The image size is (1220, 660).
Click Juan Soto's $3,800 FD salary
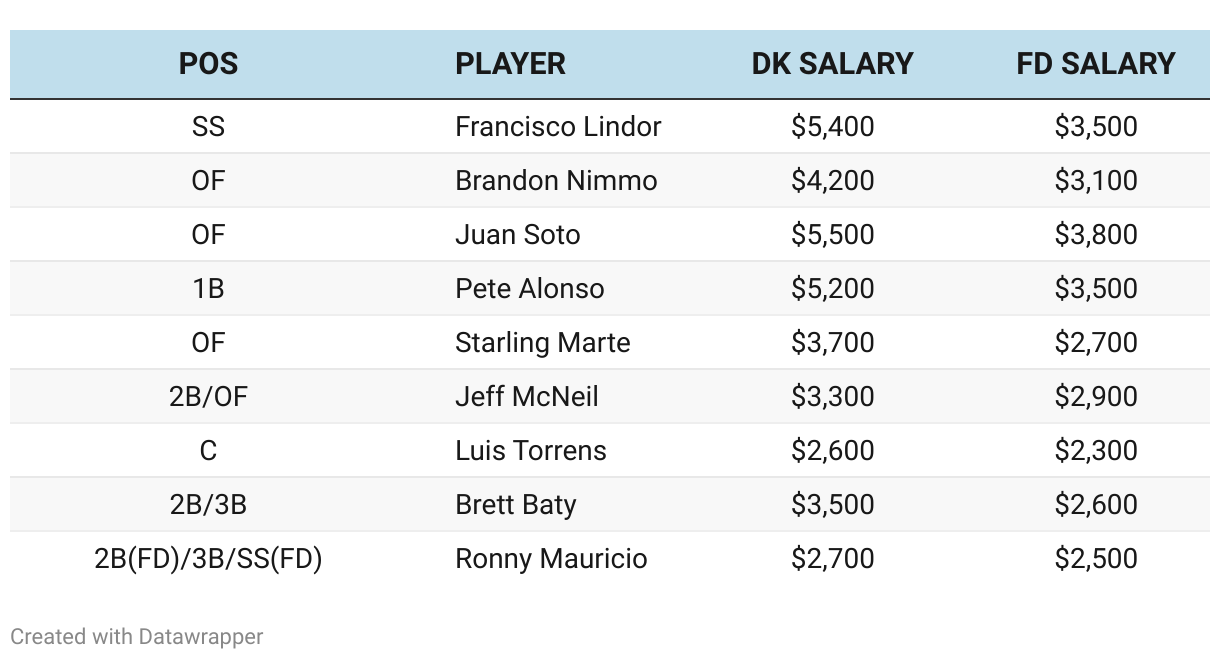point(1095,235)
